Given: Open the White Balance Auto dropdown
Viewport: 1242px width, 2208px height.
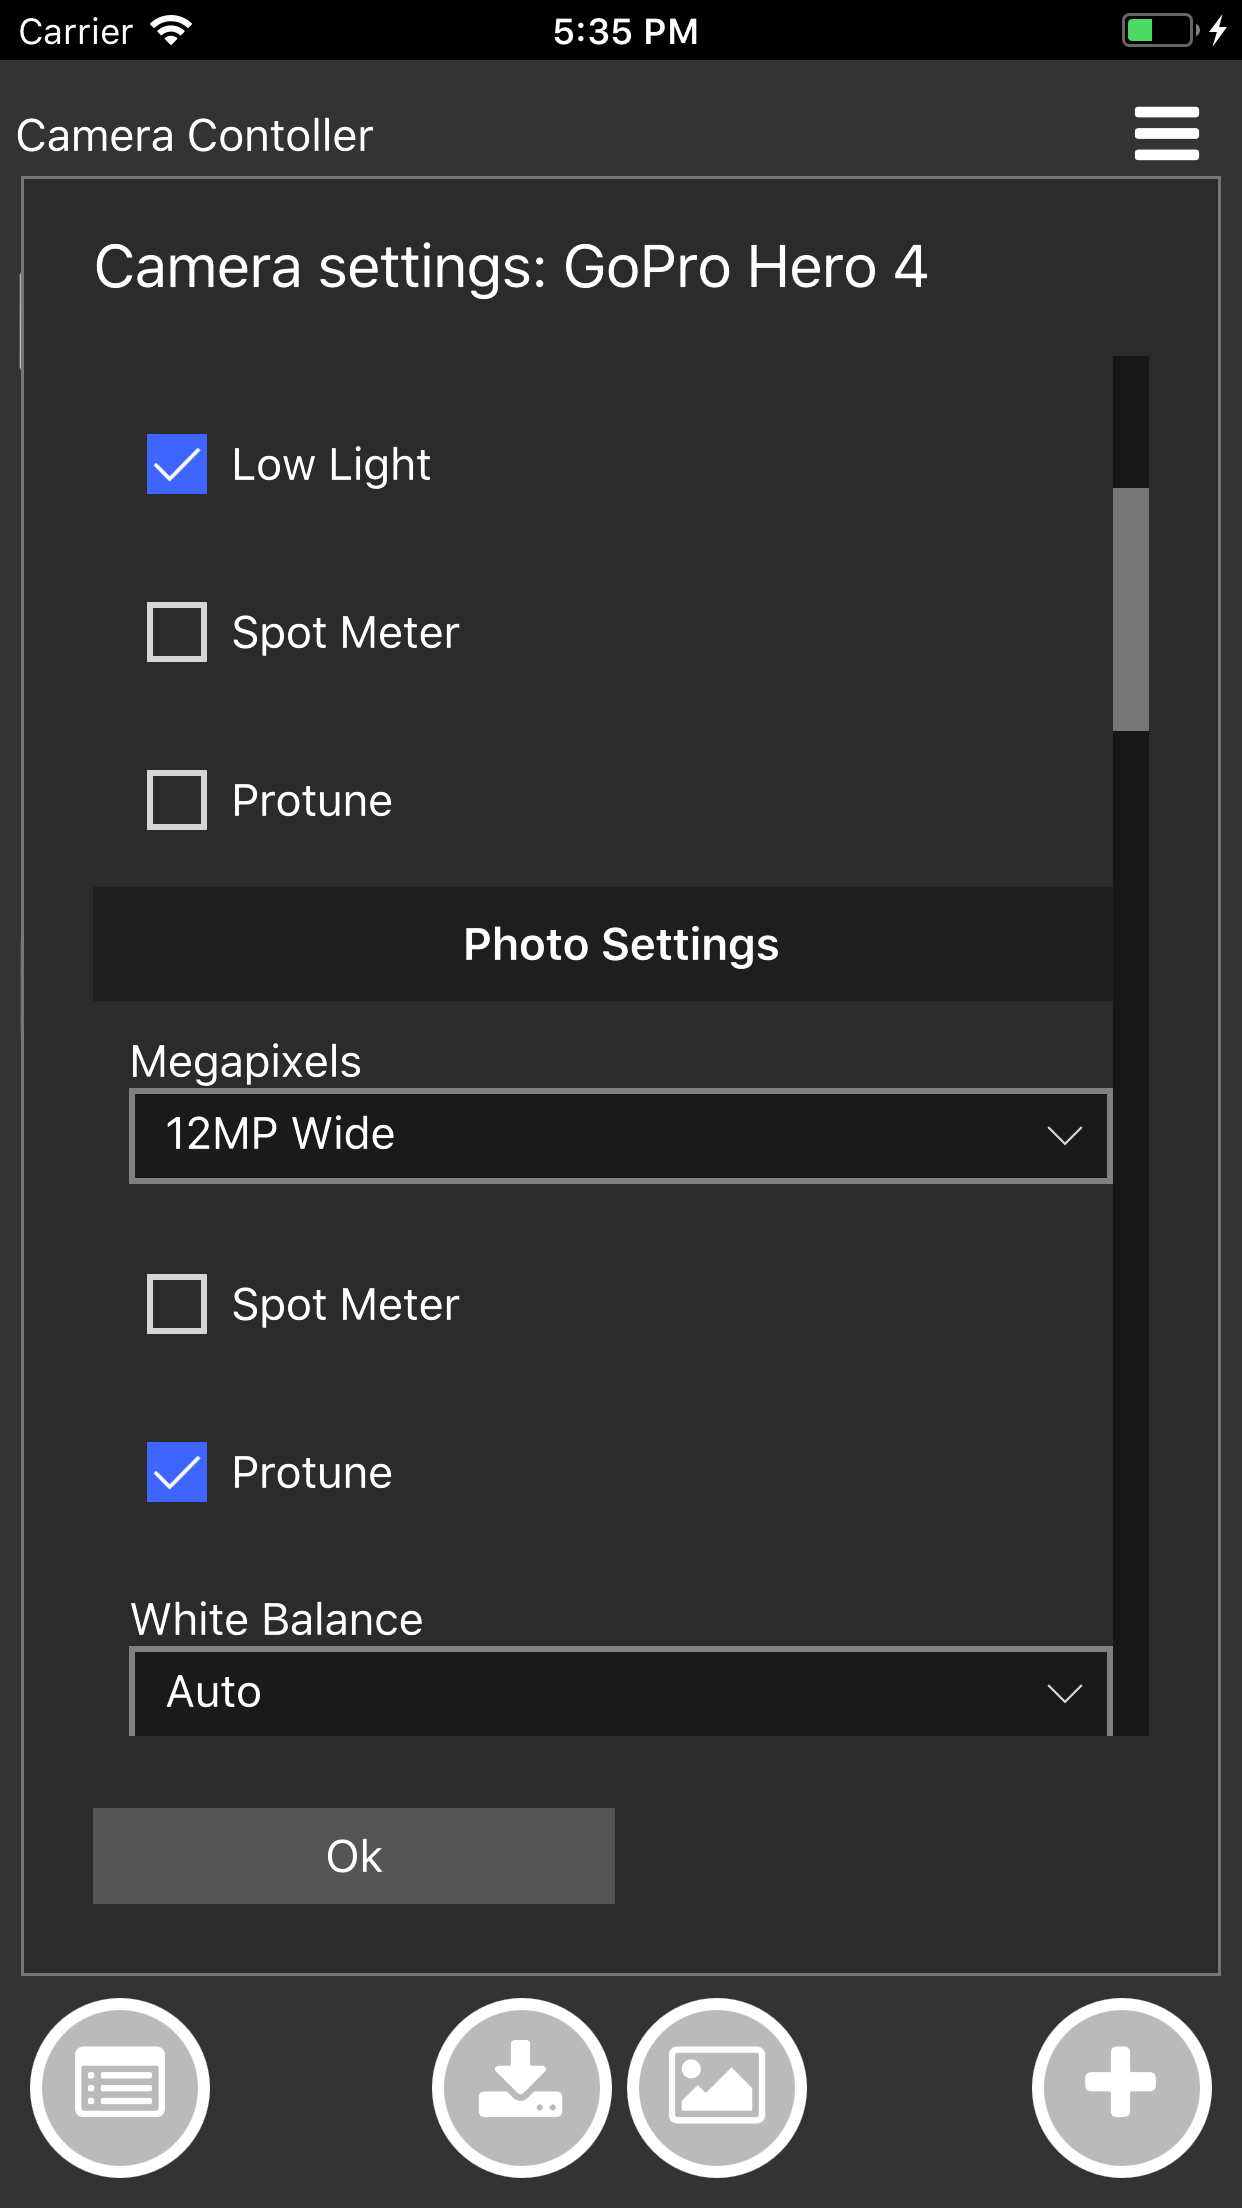Looking at the screenshot, I should click(x=620, y=1692).
